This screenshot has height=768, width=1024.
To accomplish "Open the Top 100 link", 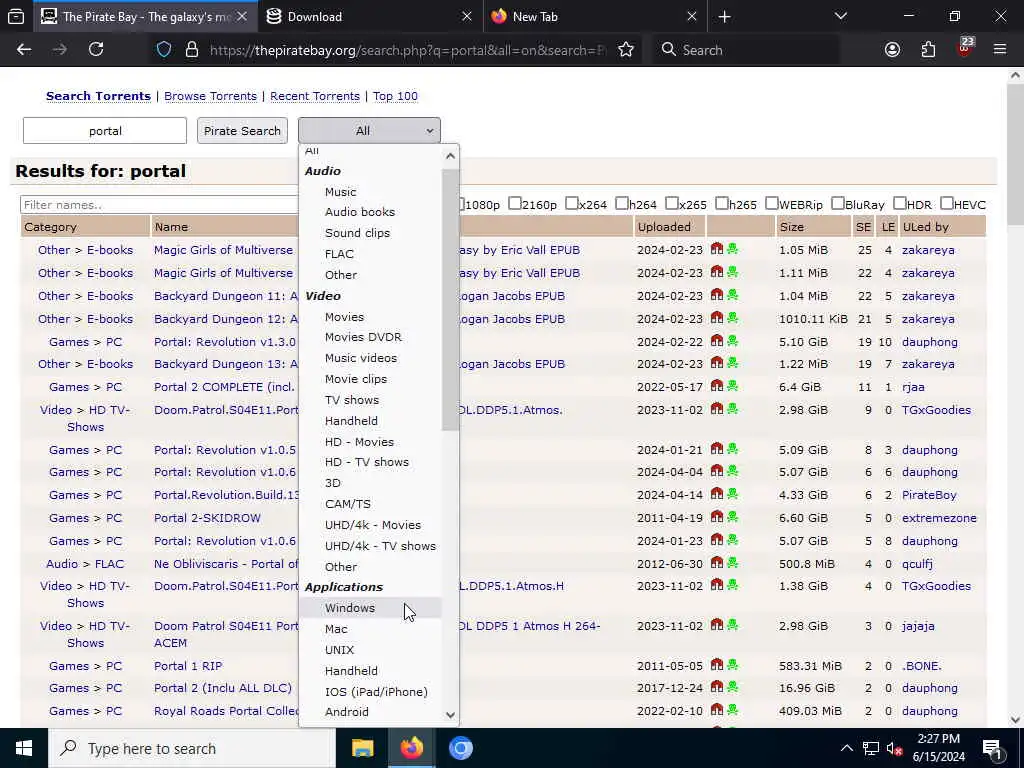I will point(395,96).
